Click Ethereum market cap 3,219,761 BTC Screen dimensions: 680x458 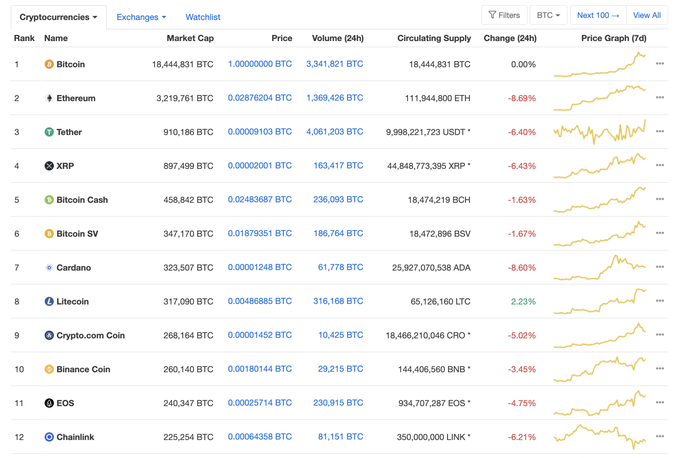[x=185, y=98]
